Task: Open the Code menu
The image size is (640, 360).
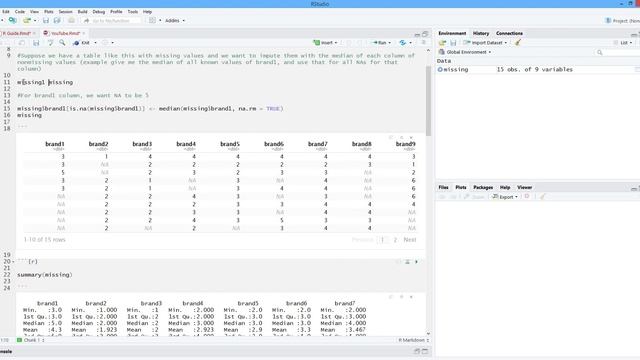Action: click(20, 12)
